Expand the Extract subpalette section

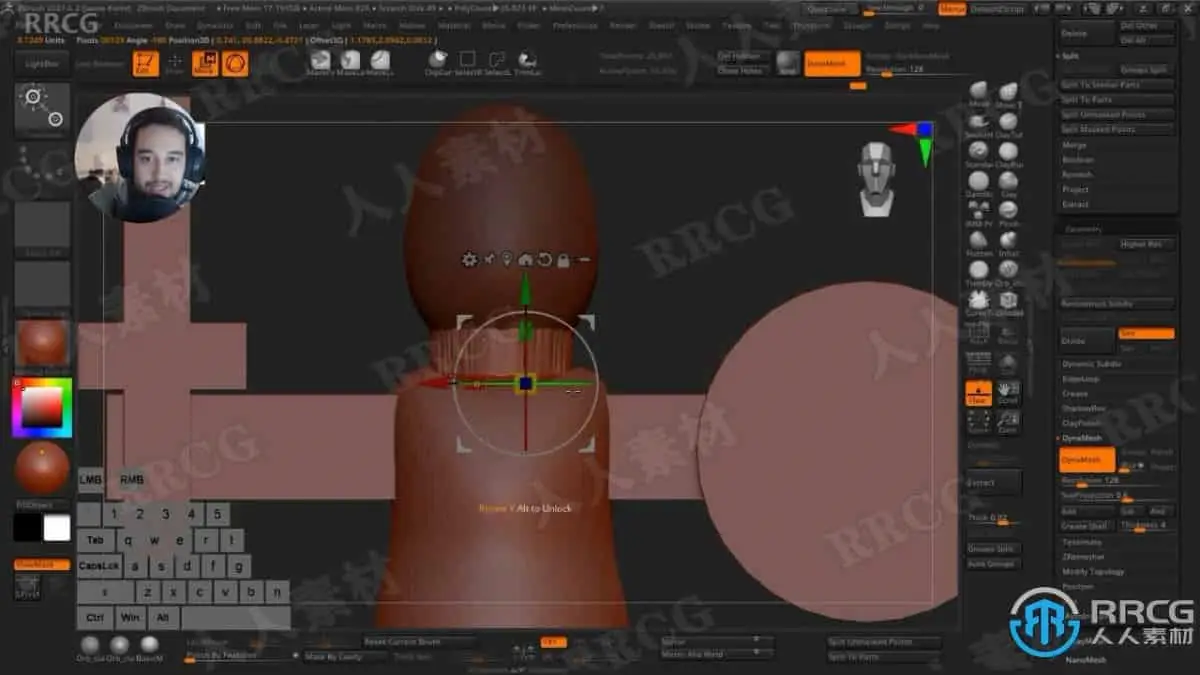[1075, 205]
